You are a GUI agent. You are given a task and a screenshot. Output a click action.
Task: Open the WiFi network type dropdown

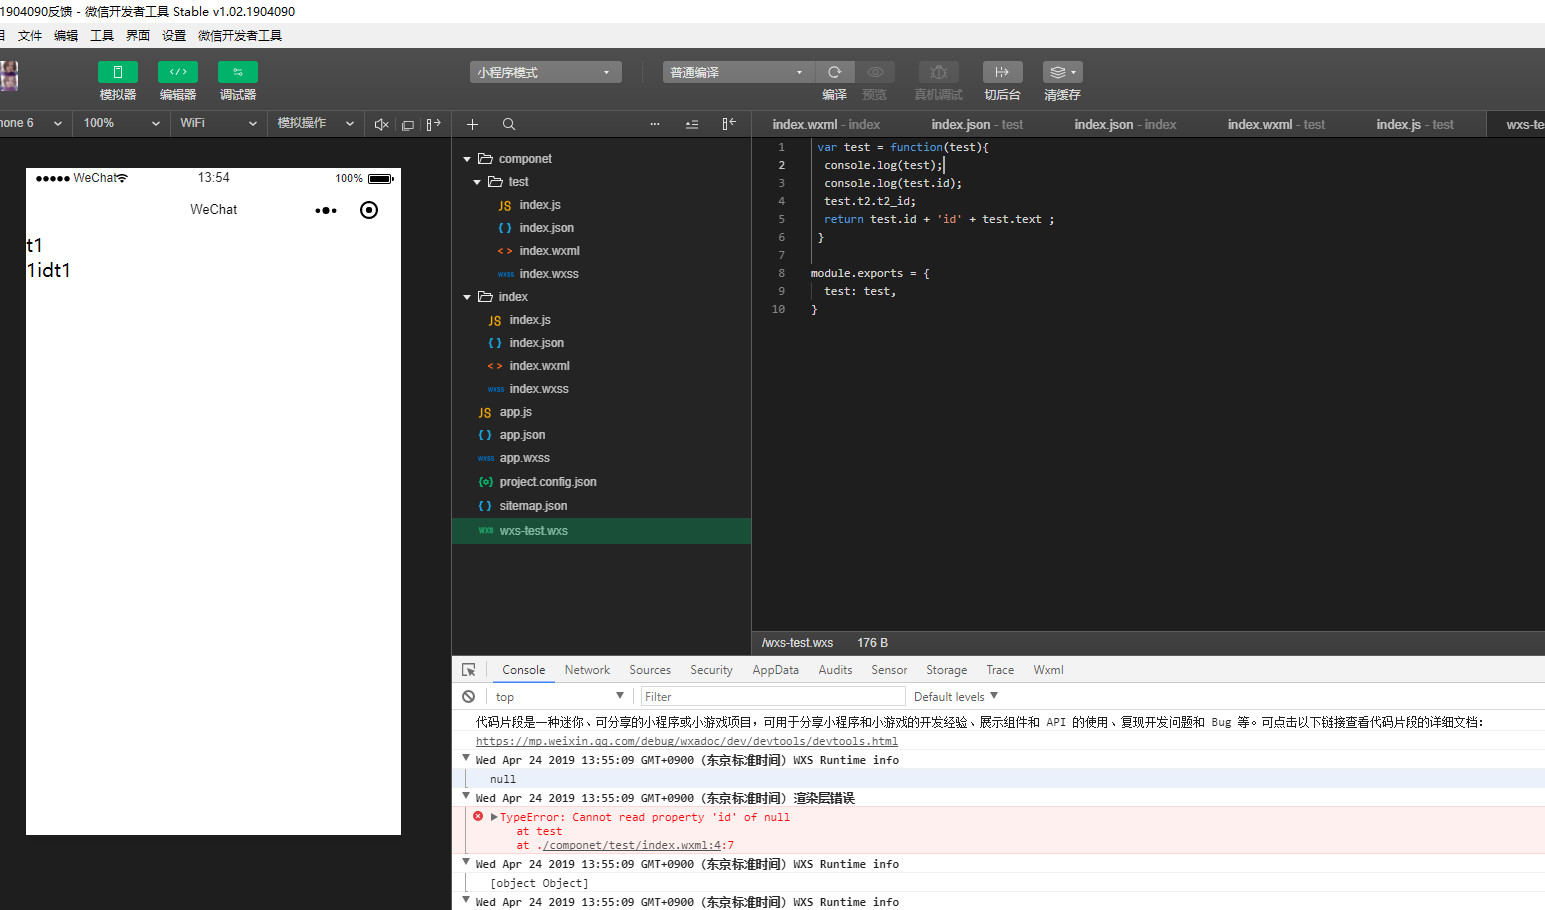218,123
